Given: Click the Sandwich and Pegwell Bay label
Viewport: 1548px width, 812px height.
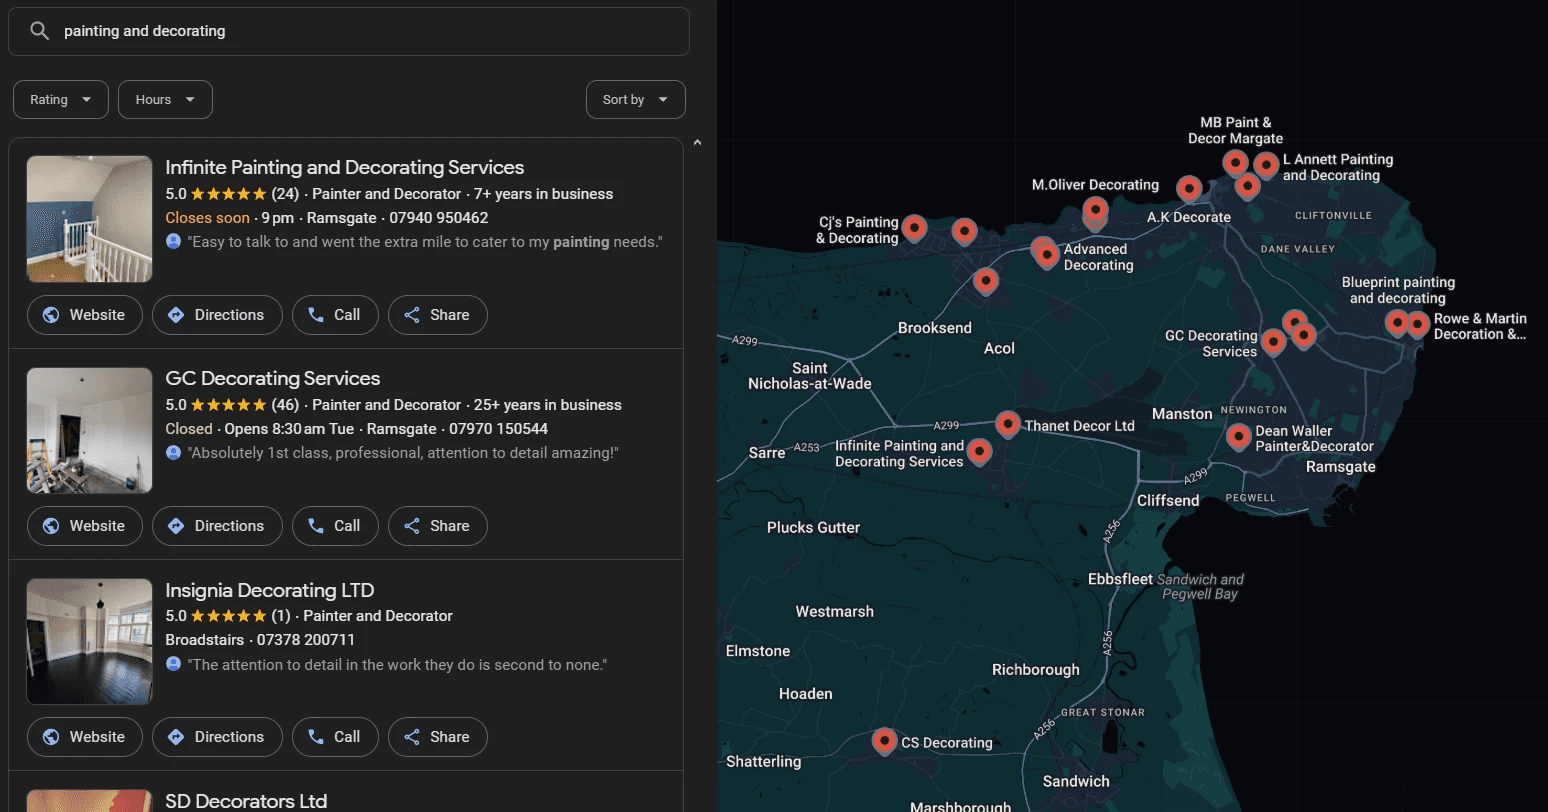Looking at the screenshot, I should click(1201, 586).
